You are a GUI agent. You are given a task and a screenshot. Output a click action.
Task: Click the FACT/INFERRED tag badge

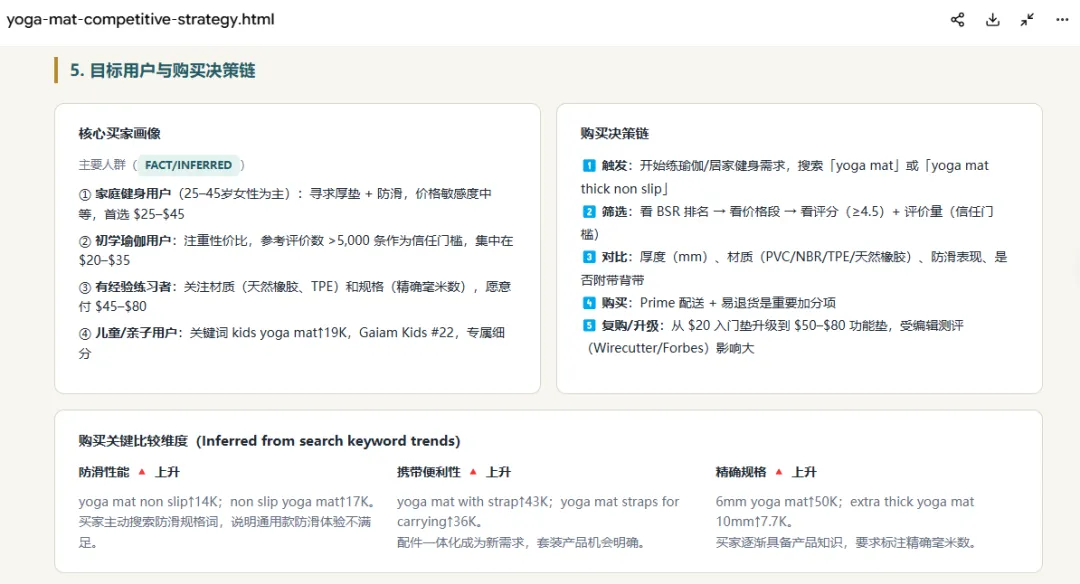click(x=188, y=165)
